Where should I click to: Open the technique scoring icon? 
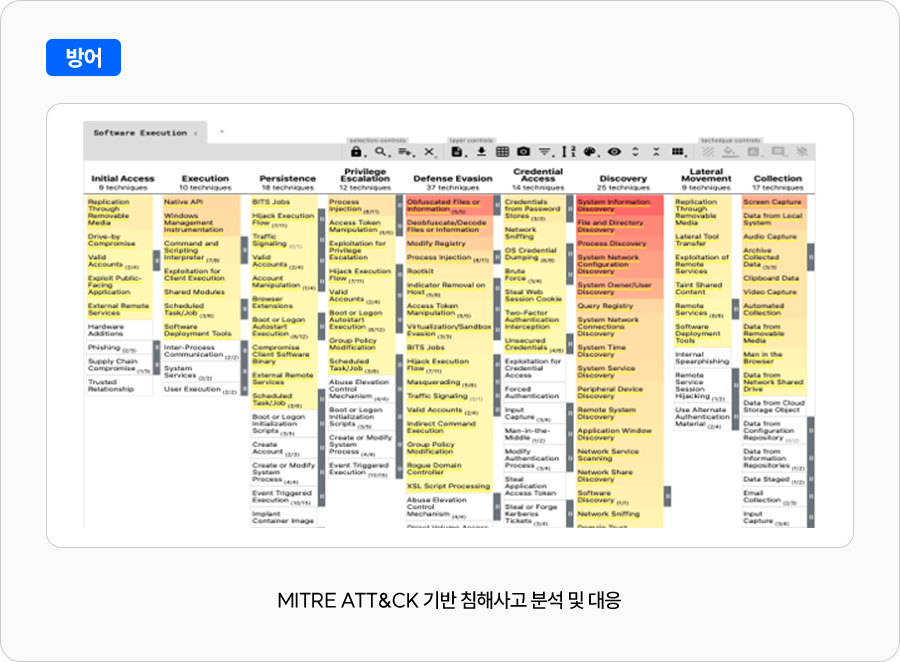tap(753, 152)
